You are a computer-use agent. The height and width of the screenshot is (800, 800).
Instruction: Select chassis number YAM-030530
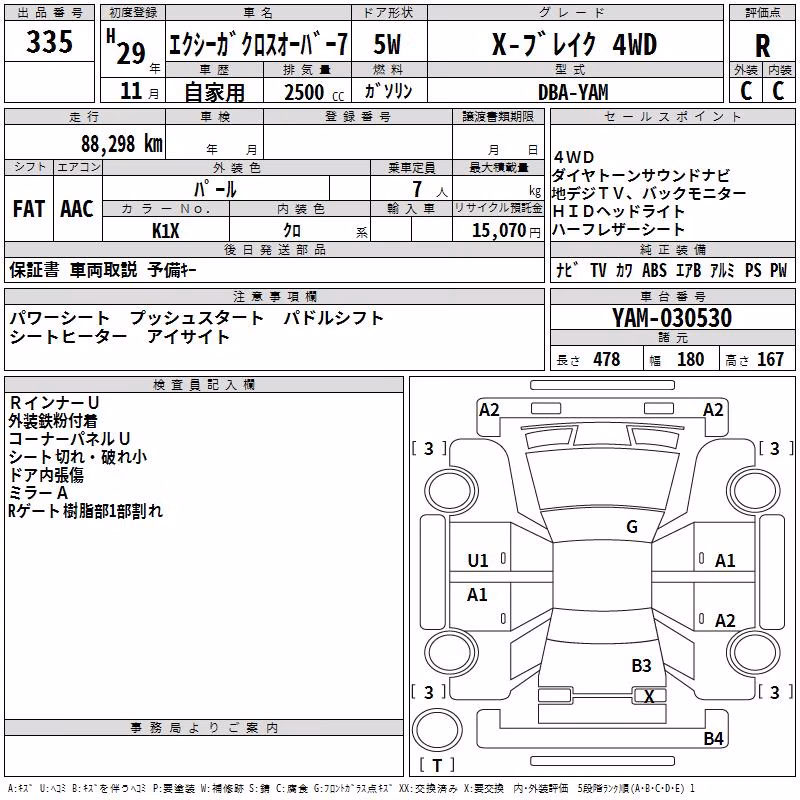point(672,318)
